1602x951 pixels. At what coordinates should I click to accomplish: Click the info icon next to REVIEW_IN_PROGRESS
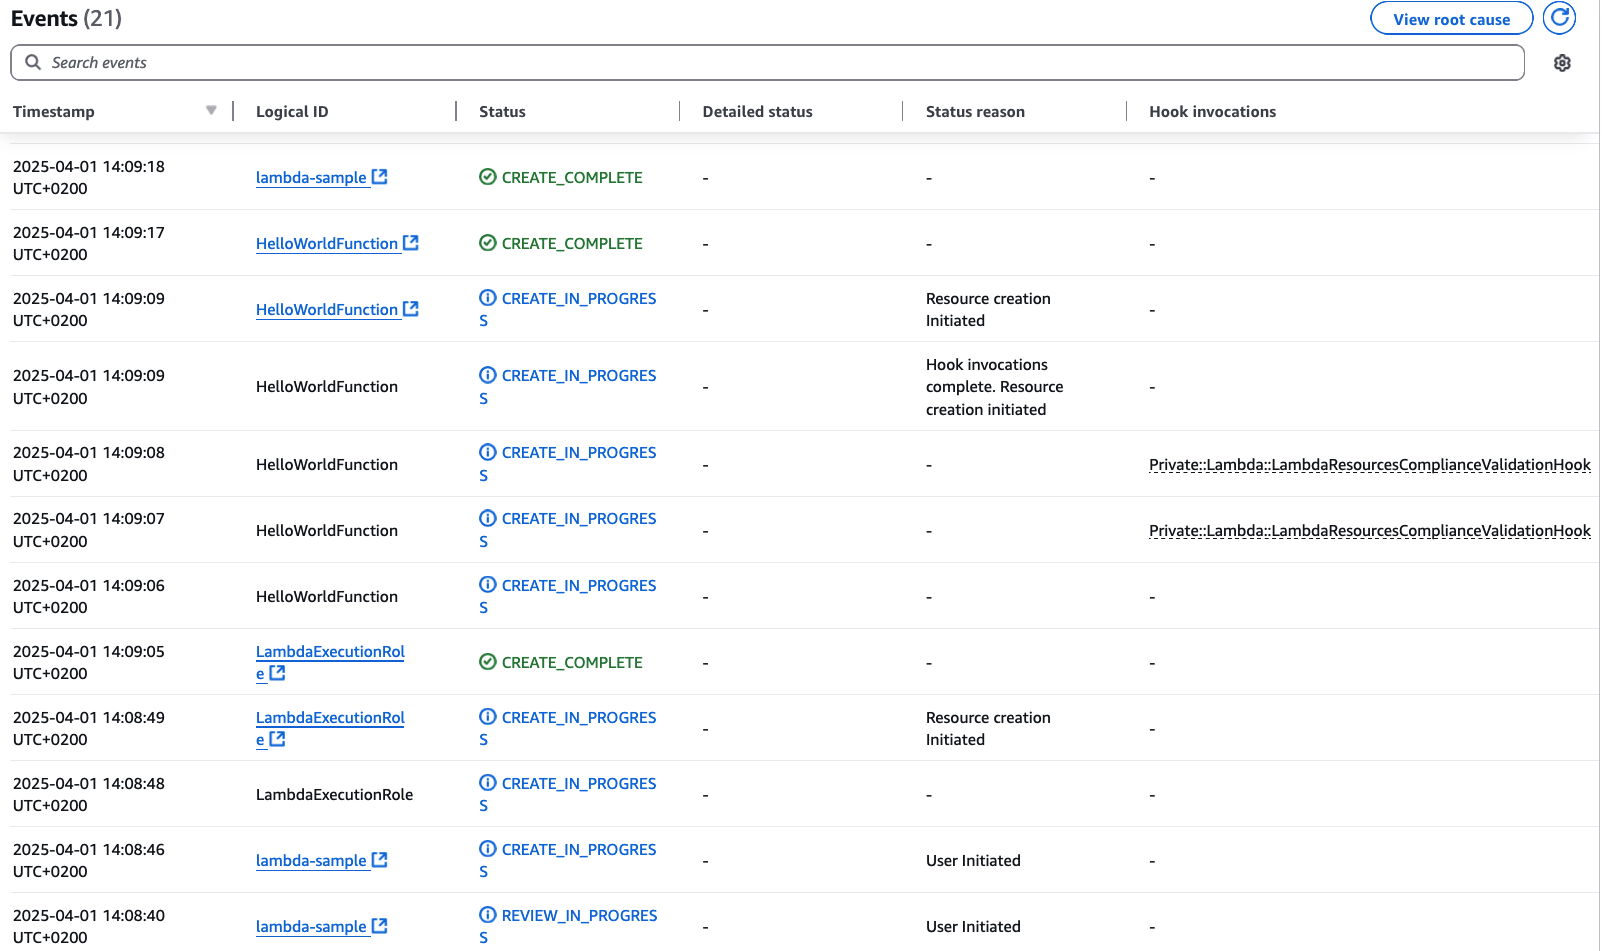click(x=487, y=914)
